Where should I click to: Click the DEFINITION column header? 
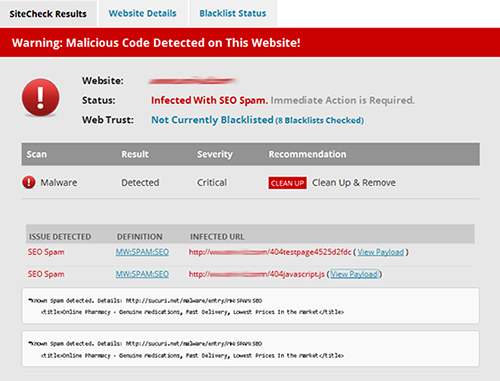coord(139,237)
